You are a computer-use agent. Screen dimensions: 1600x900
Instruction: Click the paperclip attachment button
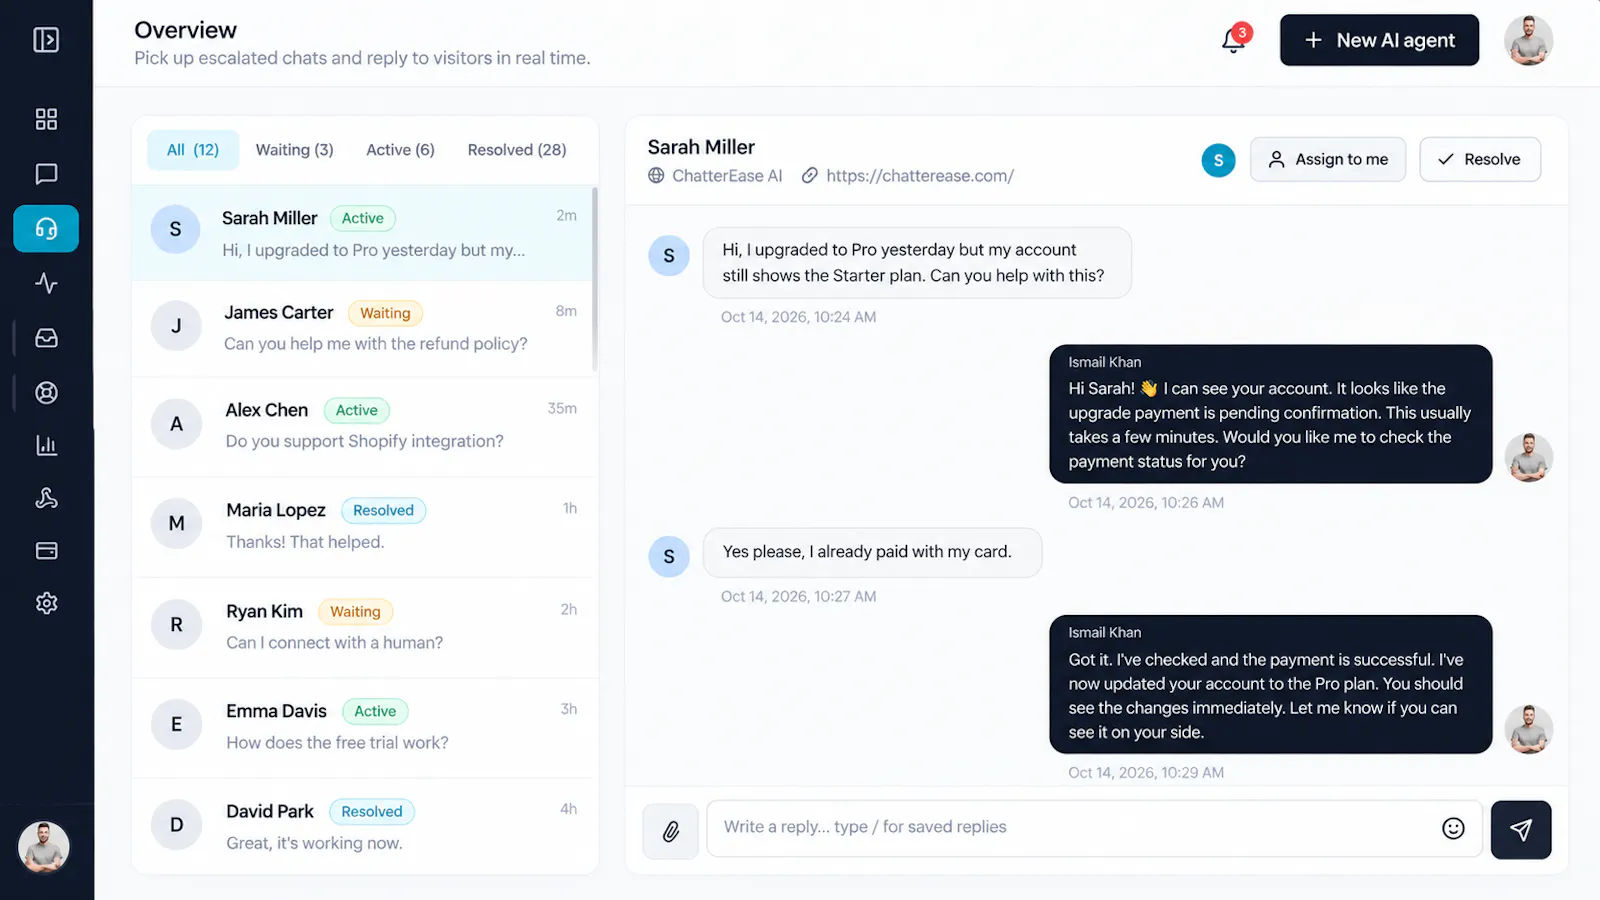point(670,831)
